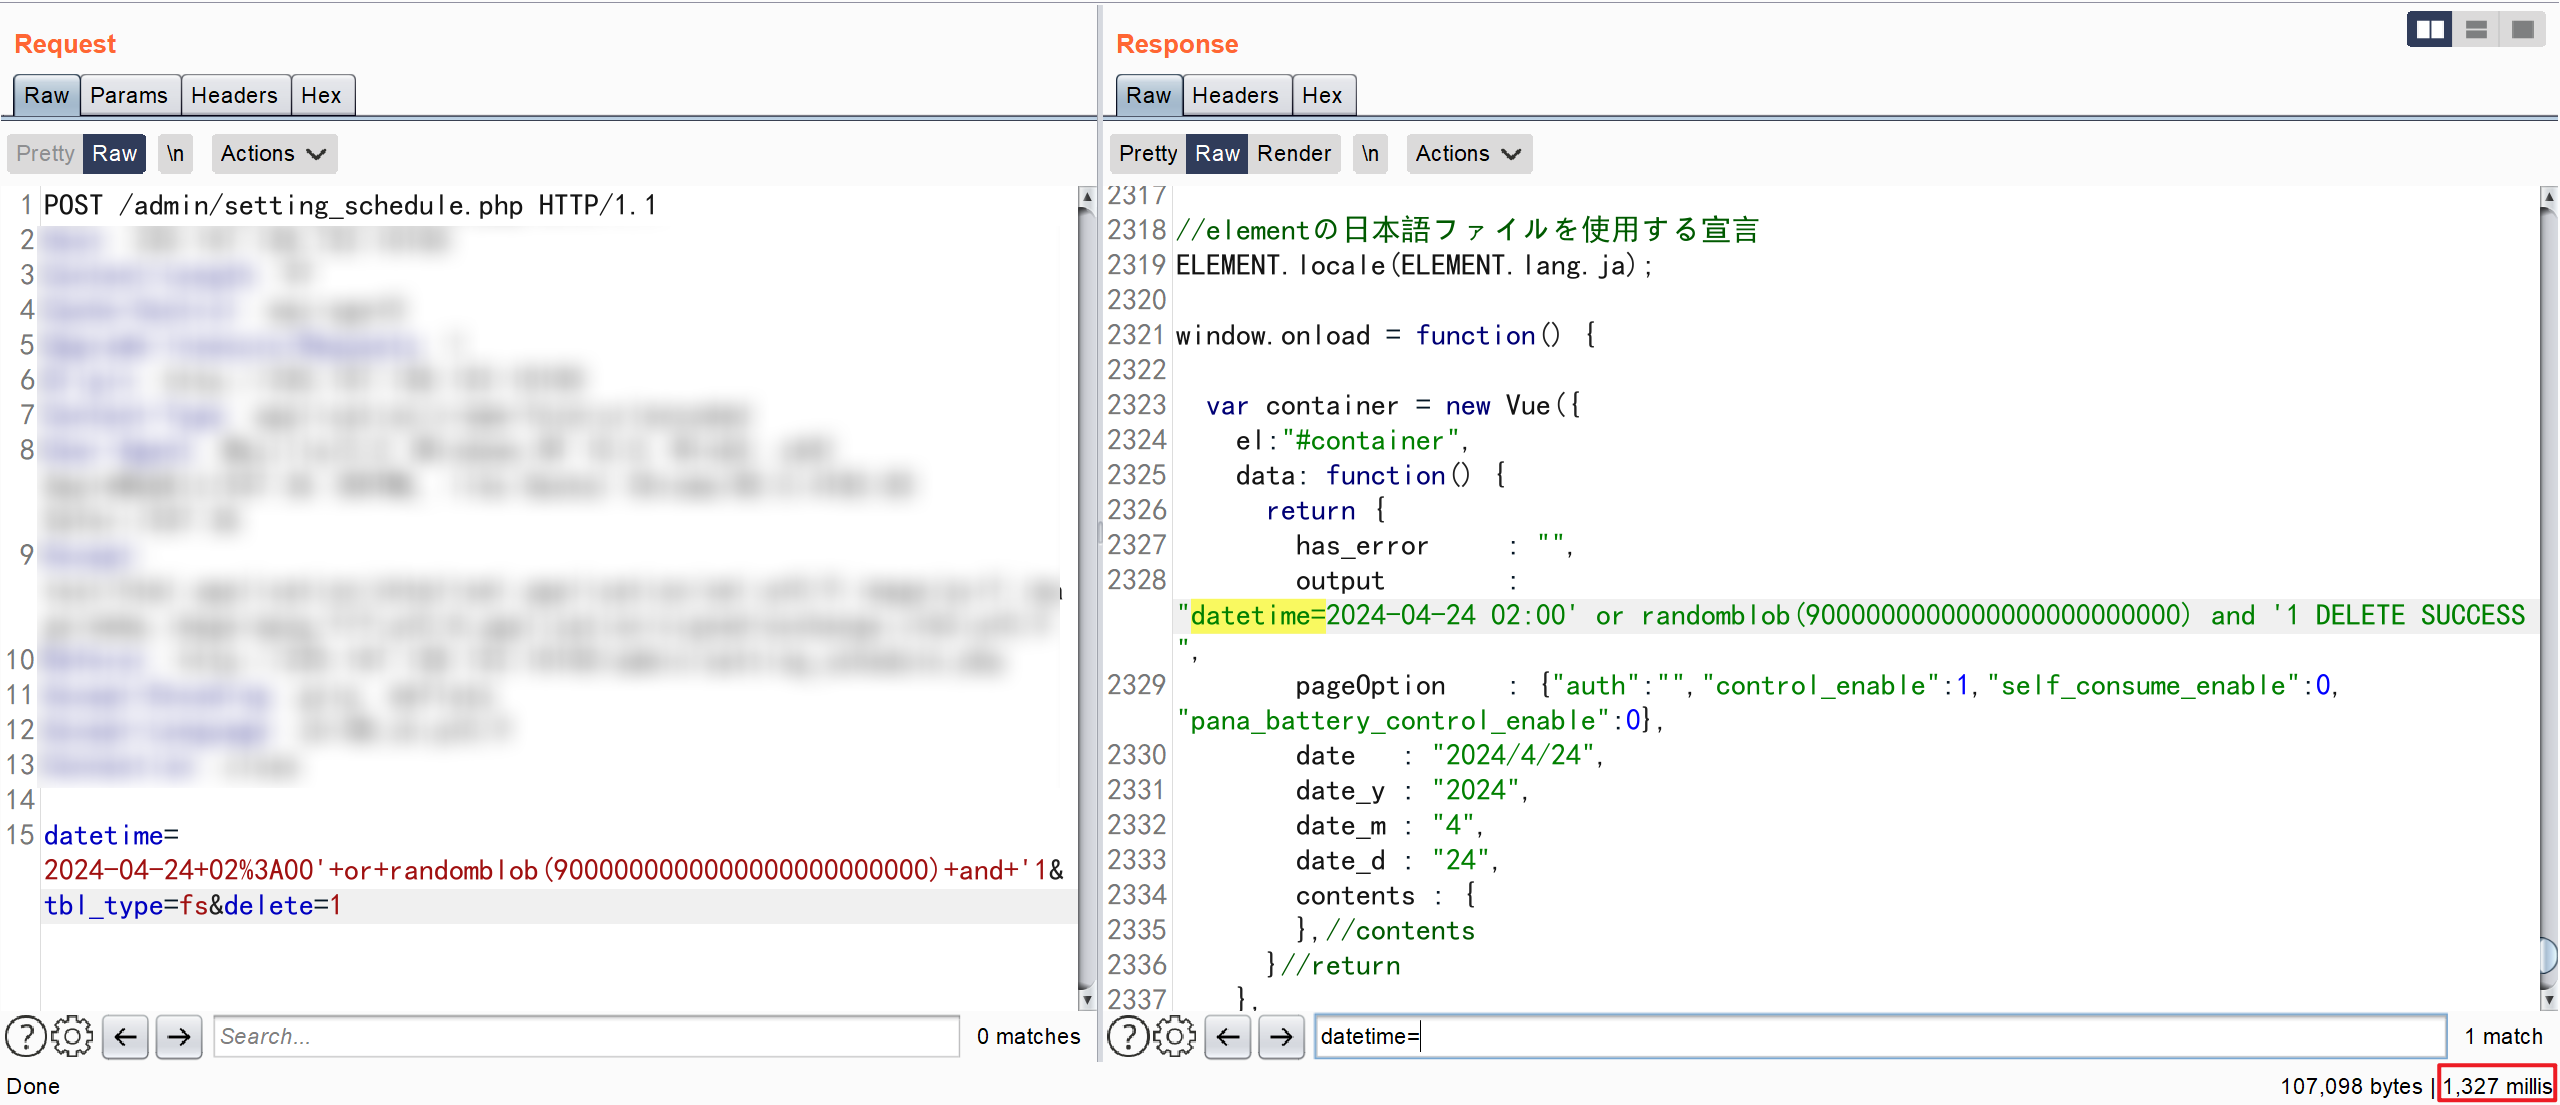2560x1105 pixels.
Task: Click highlighted datetime= match in response
Action: point(1257,615)
